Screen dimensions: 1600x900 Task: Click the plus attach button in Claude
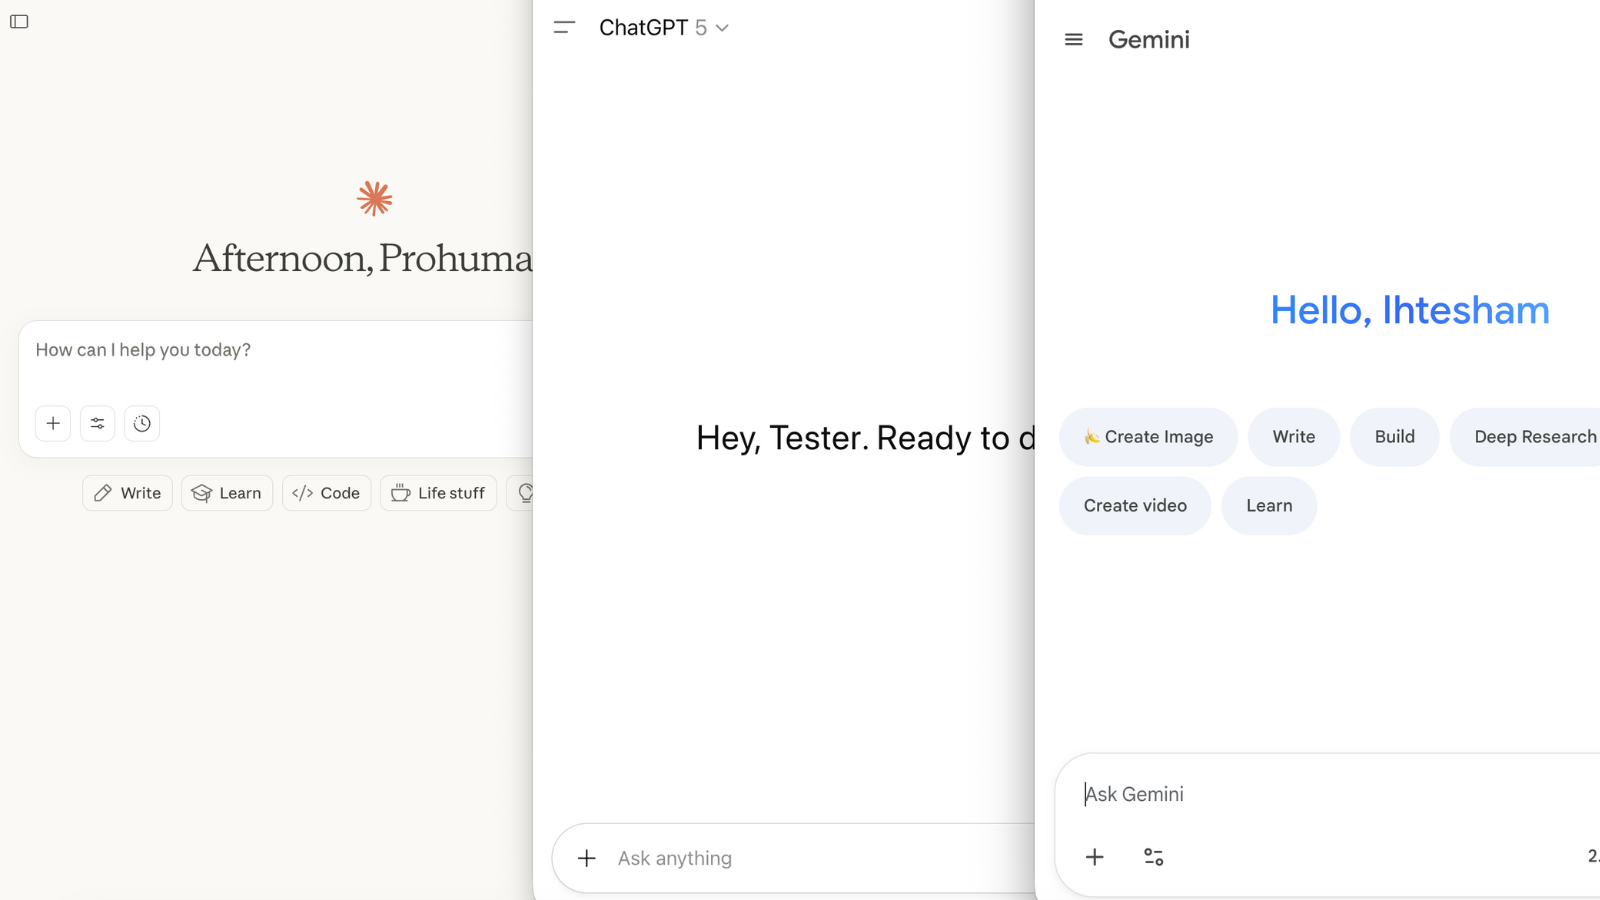pos(53,423)
